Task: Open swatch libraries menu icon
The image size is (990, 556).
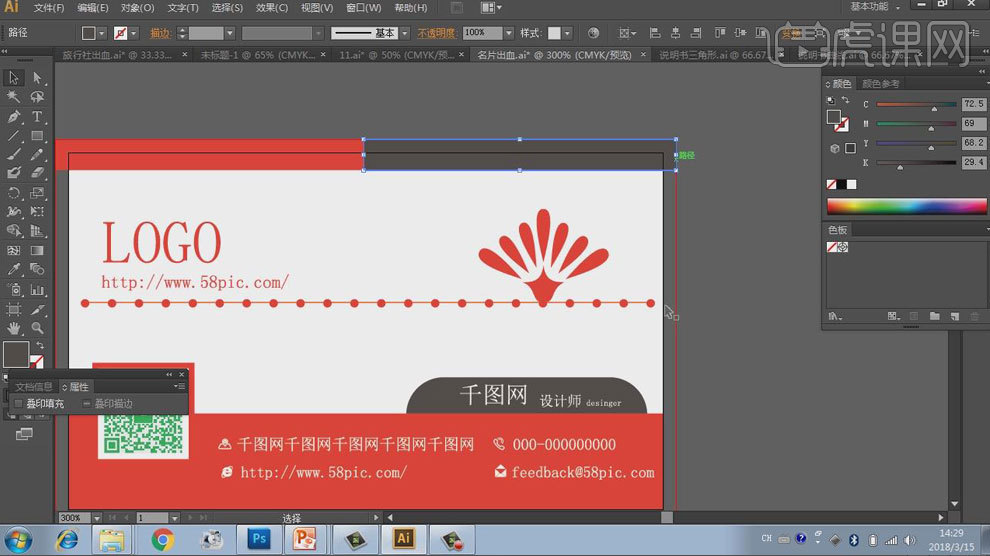Action: 835,316
